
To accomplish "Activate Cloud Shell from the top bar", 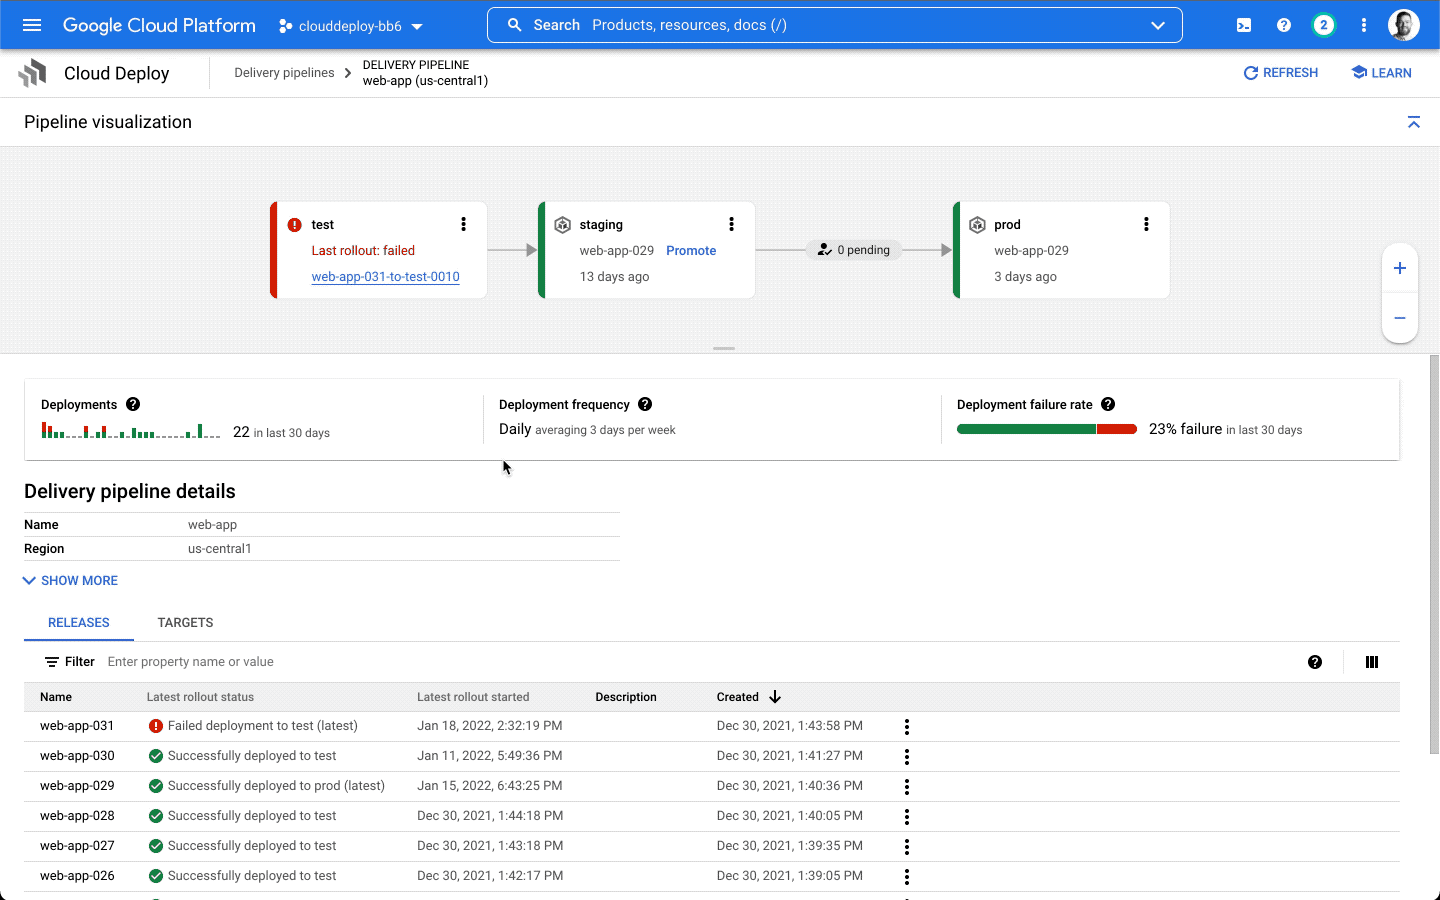I will tap(1244, 25).
